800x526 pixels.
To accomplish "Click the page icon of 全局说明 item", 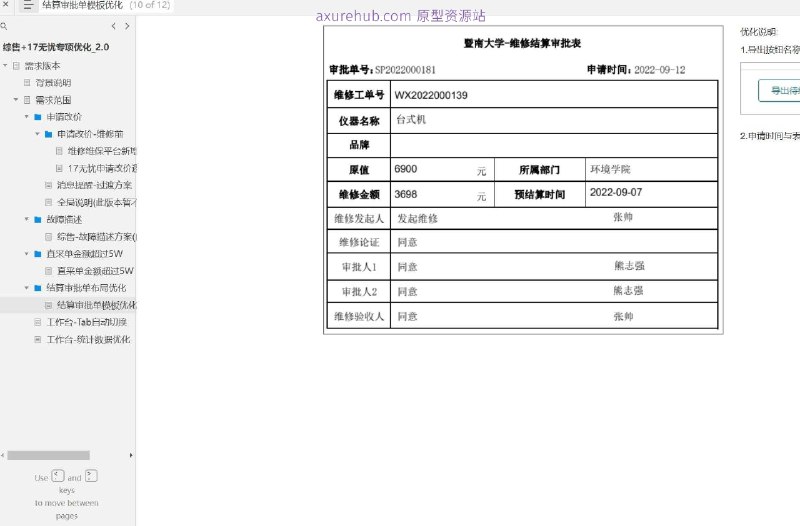I will (x=48, y=202).
